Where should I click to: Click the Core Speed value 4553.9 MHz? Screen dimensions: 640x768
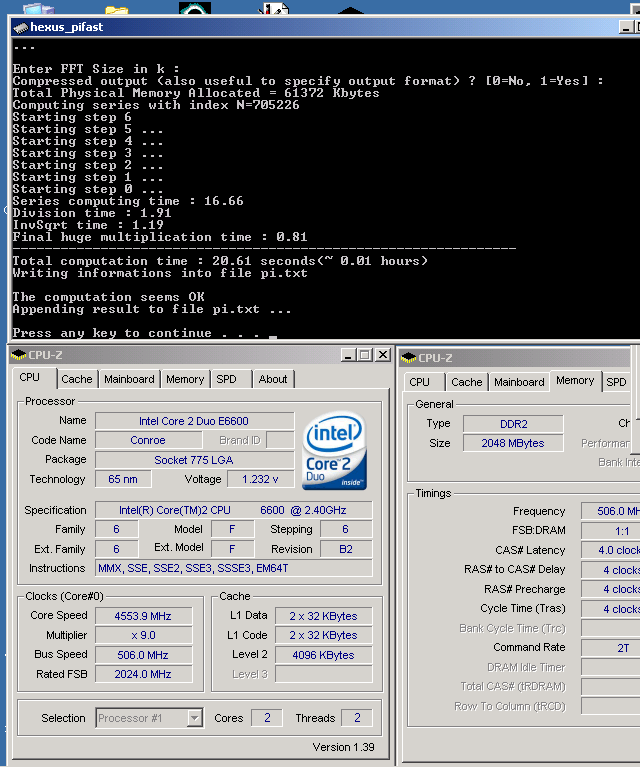click(x=143, y=616)
